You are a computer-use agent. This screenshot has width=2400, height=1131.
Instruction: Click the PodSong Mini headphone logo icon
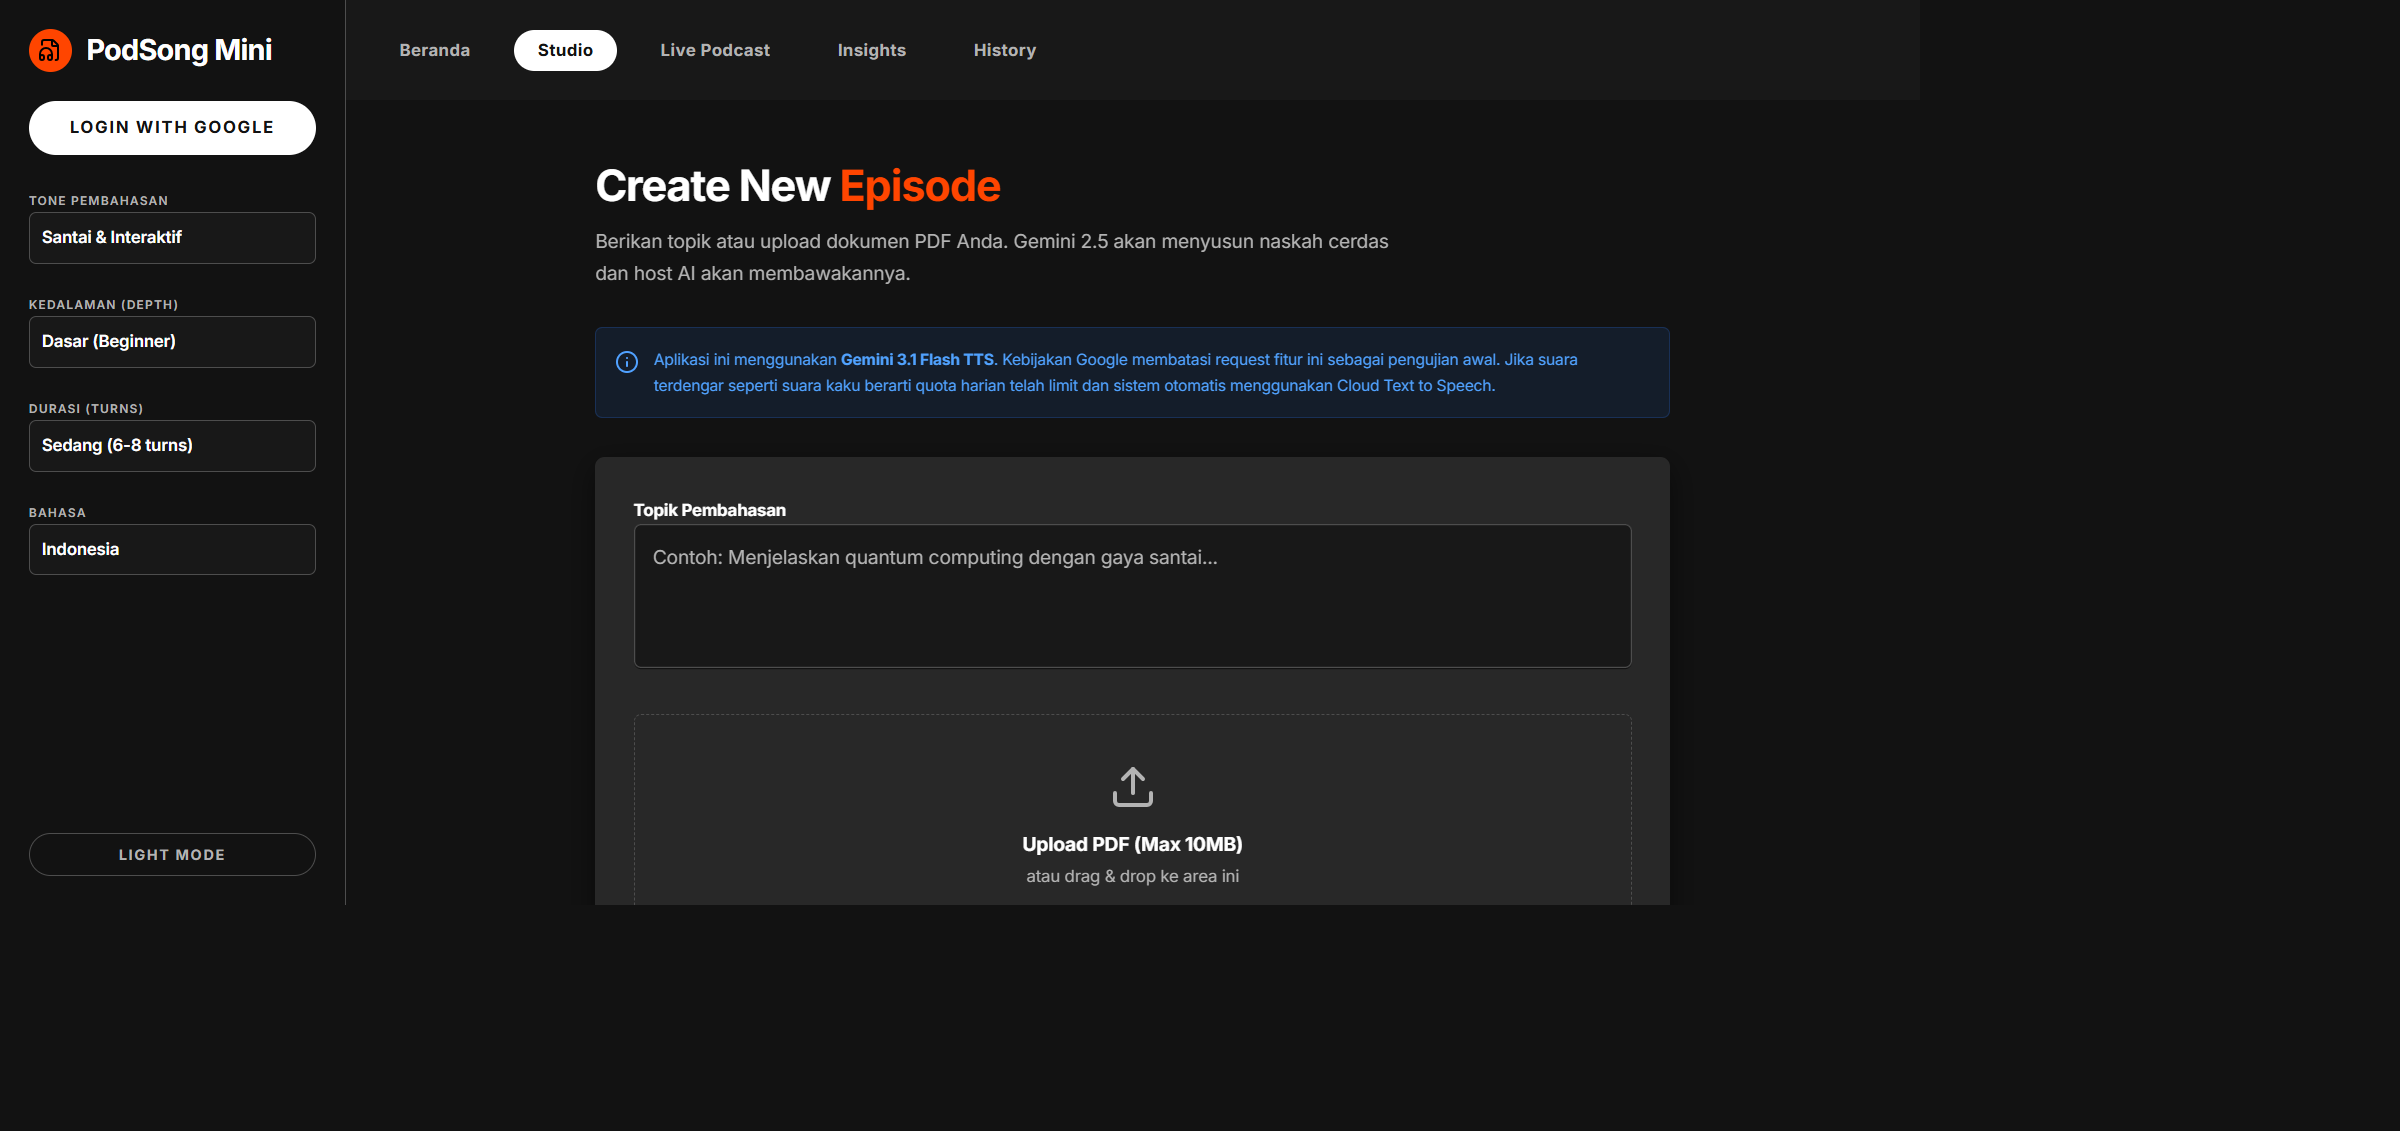(x=50, y=50)
